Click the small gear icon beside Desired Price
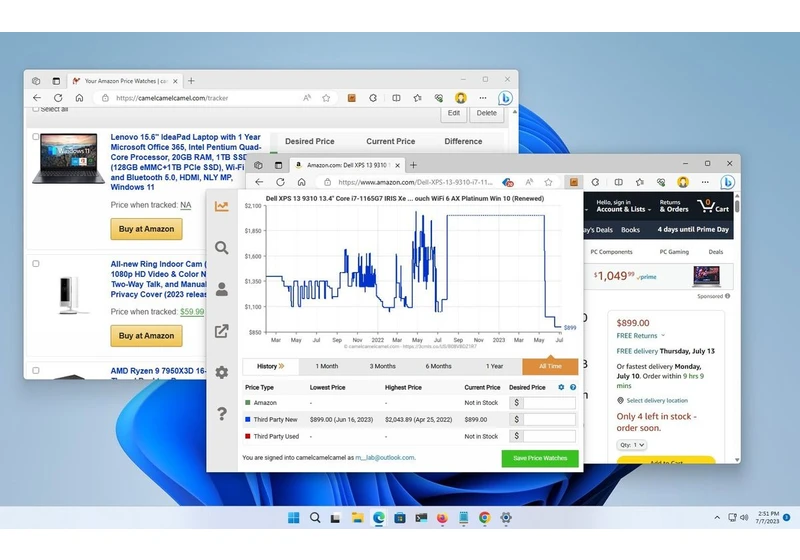Screen dimensions: 800x560 point(561,388)
